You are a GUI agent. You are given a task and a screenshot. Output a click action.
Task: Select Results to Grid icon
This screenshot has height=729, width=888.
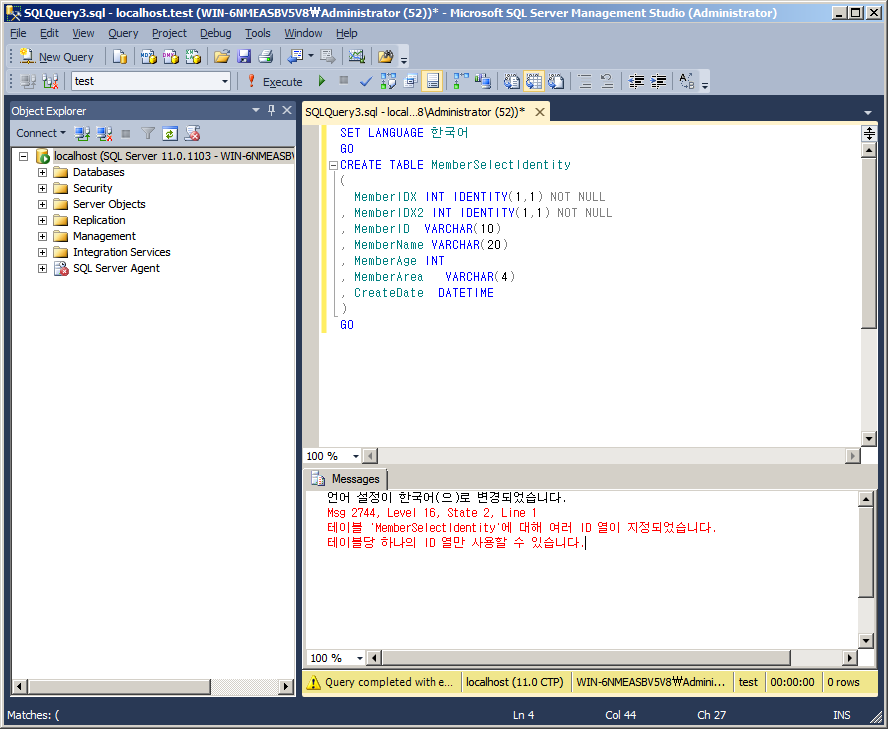pos(533,82)
